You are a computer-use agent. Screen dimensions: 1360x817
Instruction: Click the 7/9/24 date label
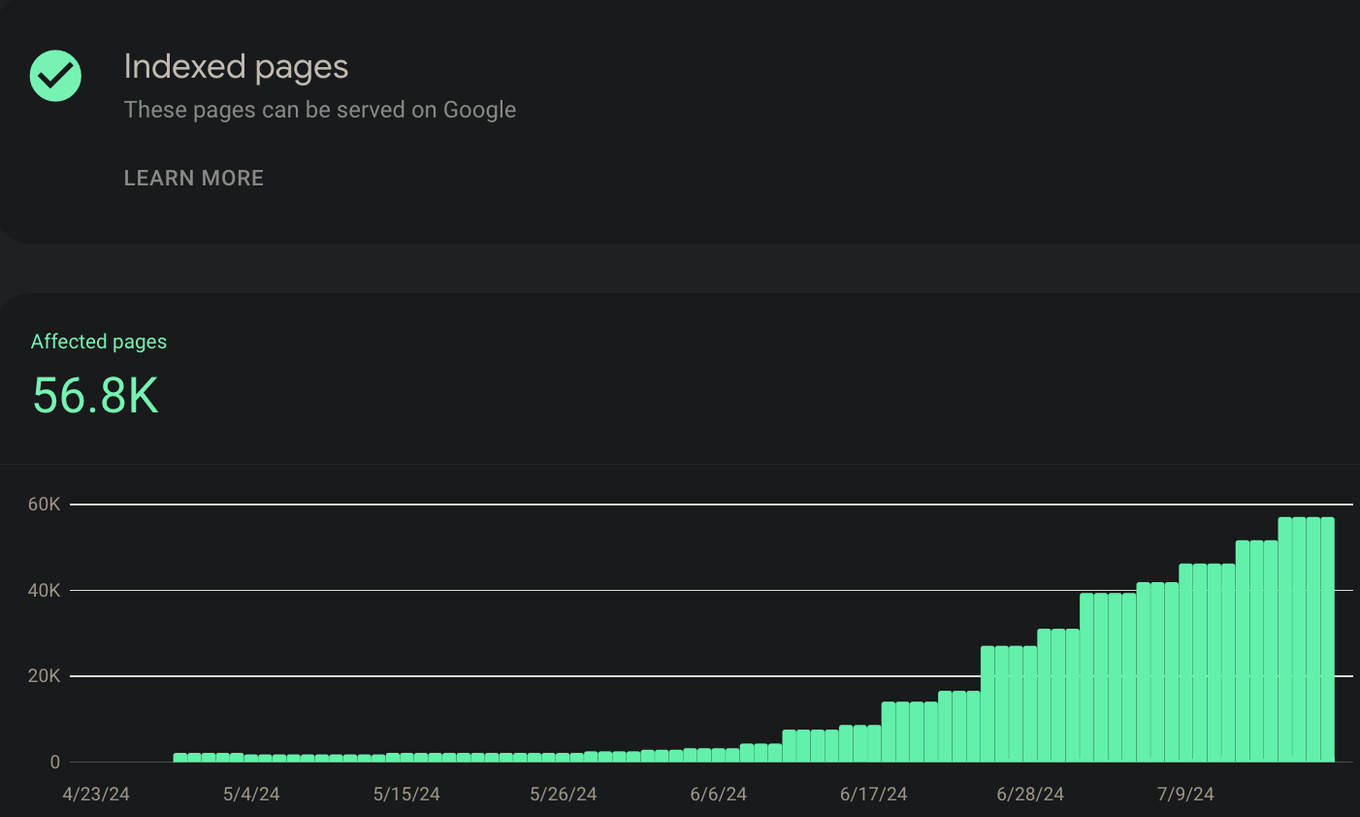1185,794
